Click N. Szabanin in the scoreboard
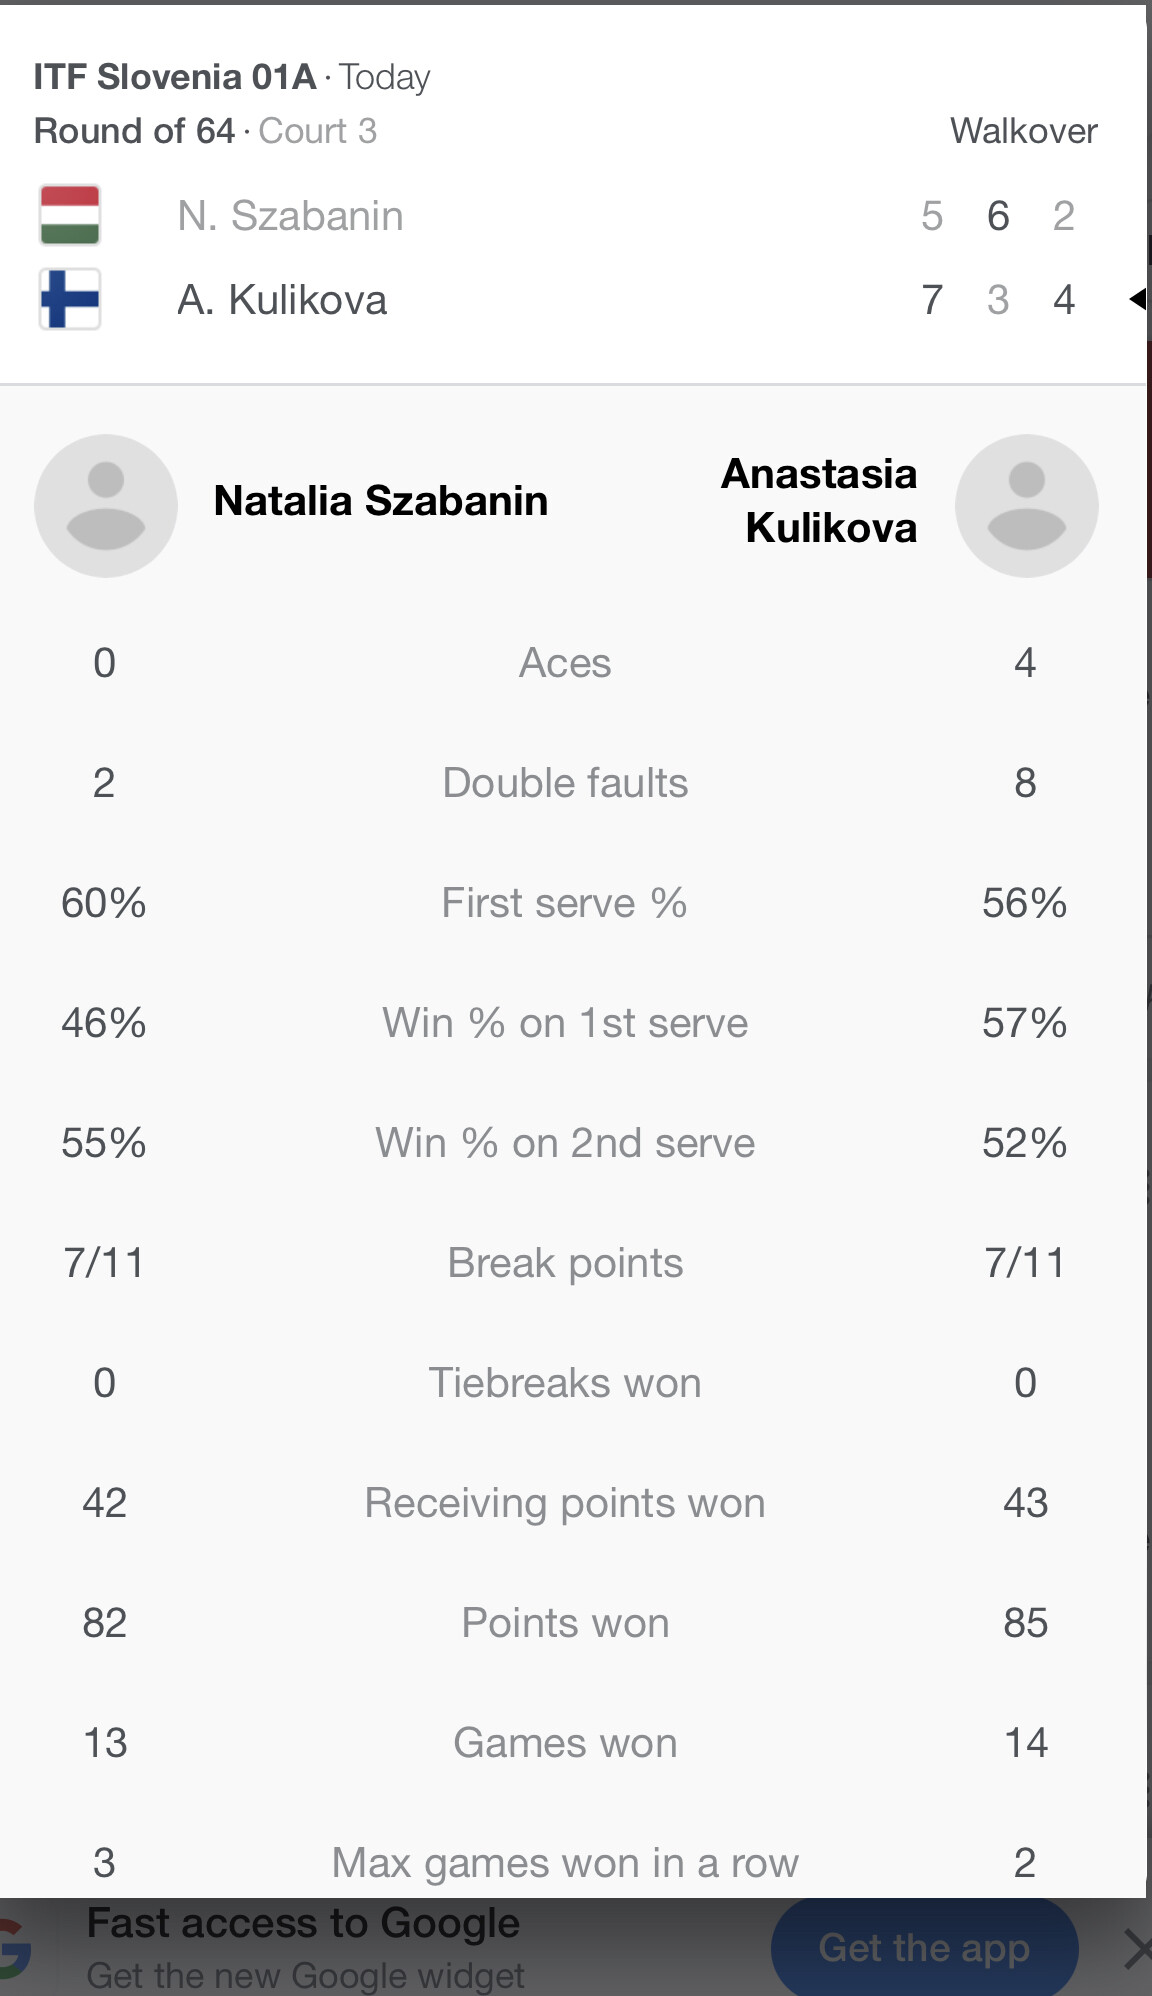Screen dimensions: 1152x1996 tap(290, 216)
